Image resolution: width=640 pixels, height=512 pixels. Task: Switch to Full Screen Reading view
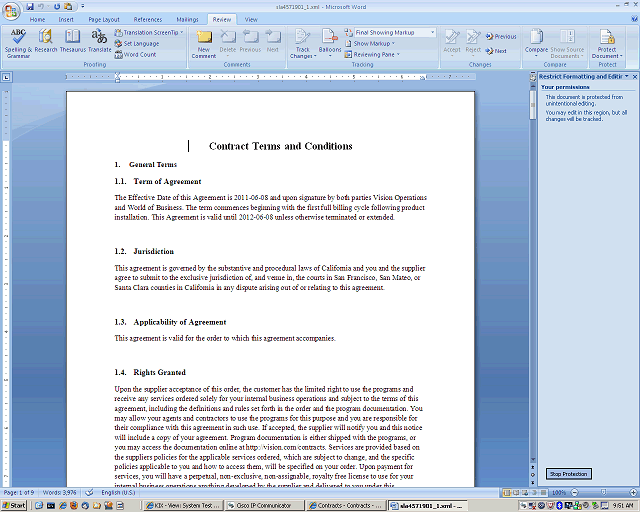pyautogui.click(x=516, y=492)
